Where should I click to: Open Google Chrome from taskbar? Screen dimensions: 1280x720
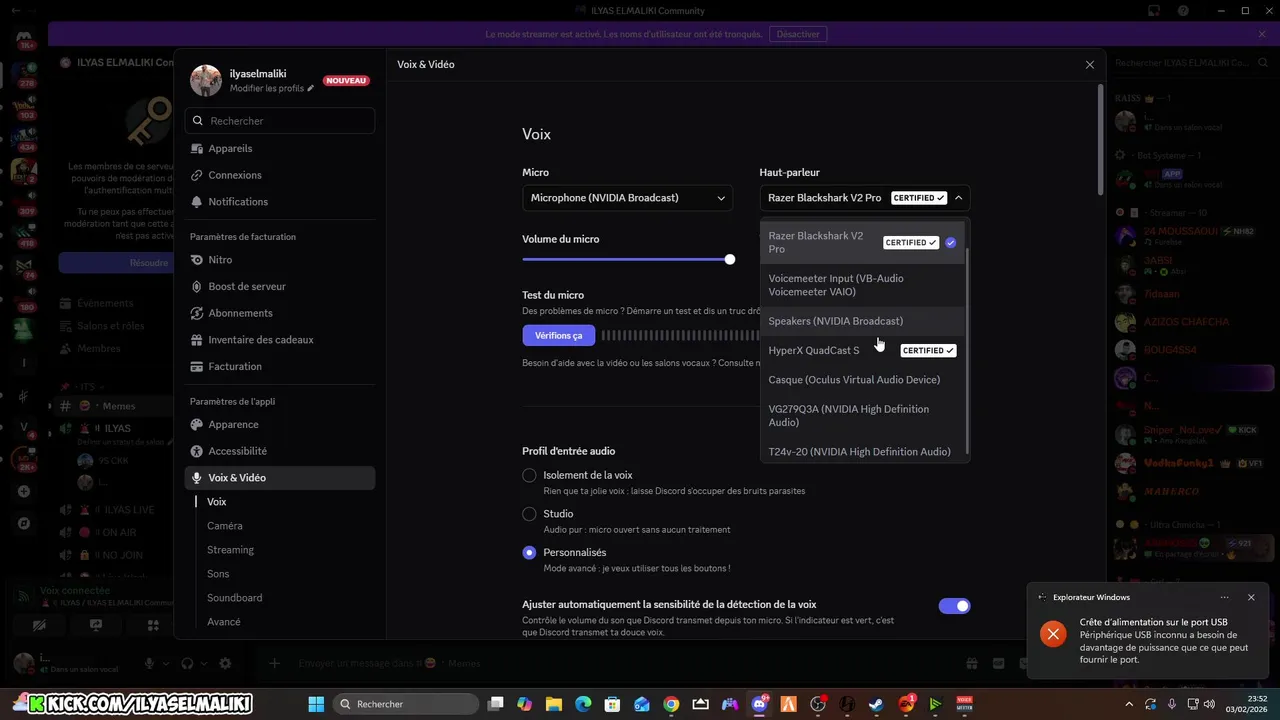(671, 704)
